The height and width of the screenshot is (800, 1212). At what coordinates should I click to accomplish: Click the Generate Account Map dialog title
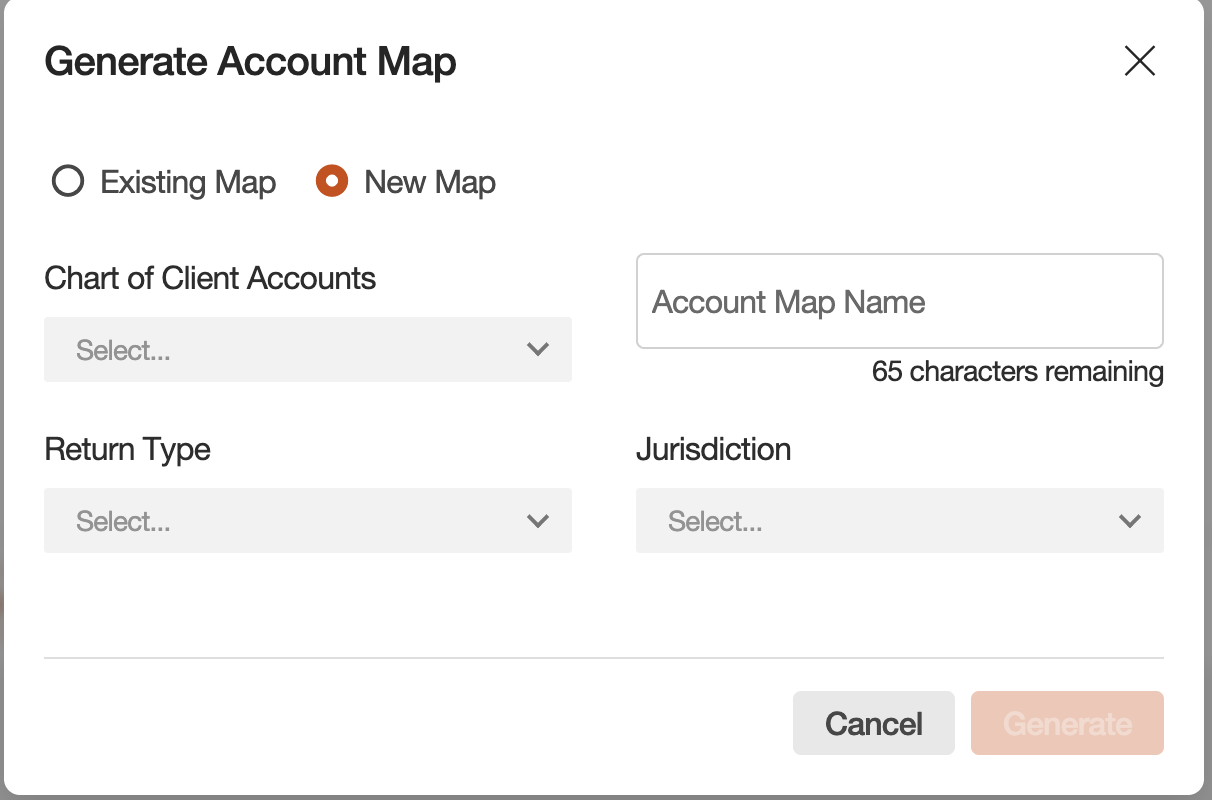[x=250, y=61]
